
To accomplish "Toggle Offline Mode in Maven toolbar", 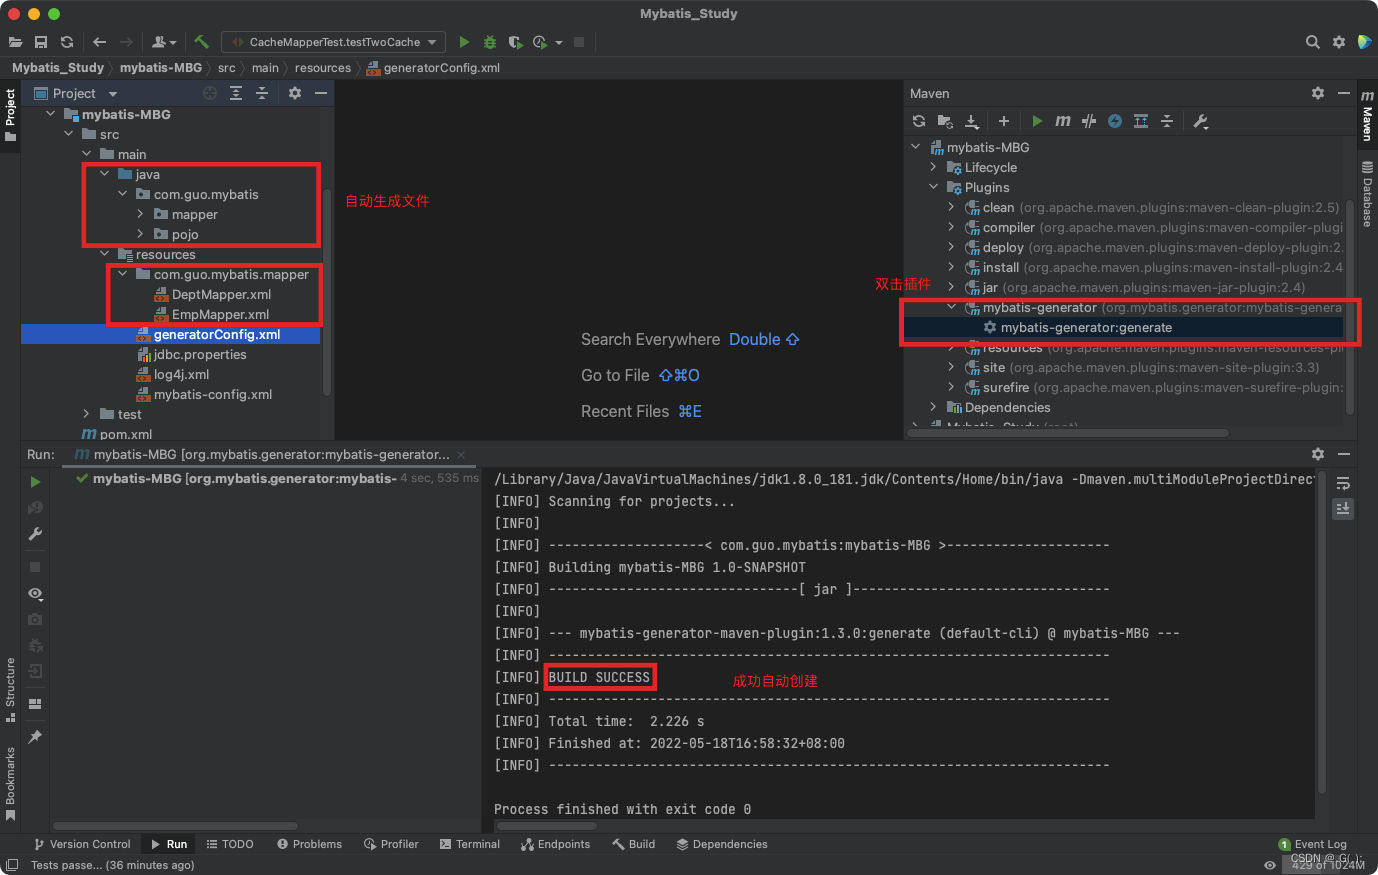I will coord(1089,121).
